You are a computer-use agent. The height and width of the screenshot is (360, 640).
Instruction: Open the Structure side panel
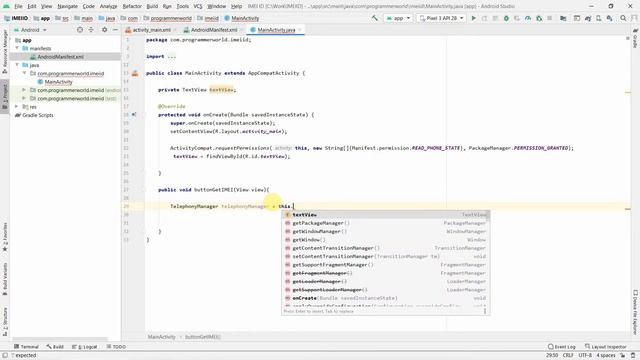tap(5, 322)
